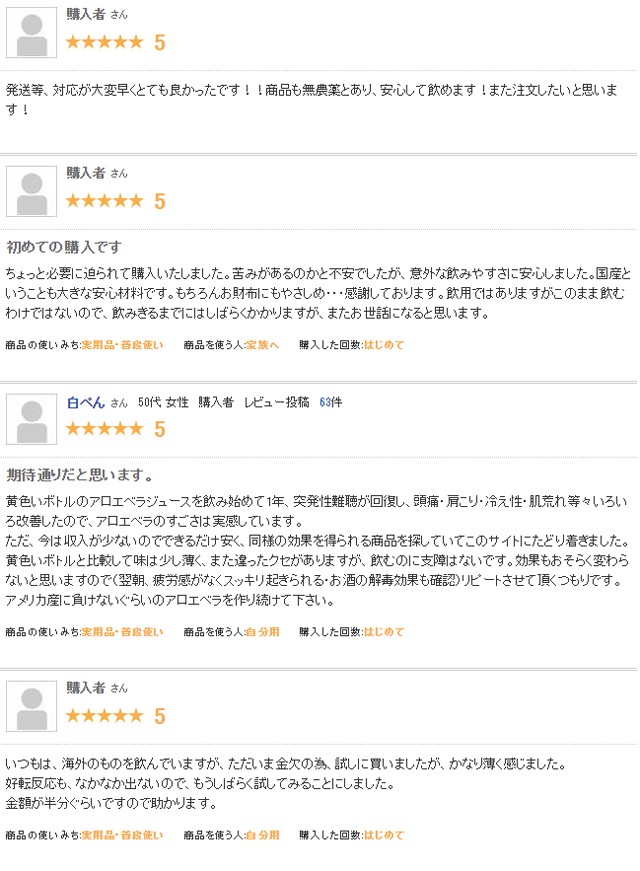
Task: Click star rating of the 金欠 review
Action: 104,715
